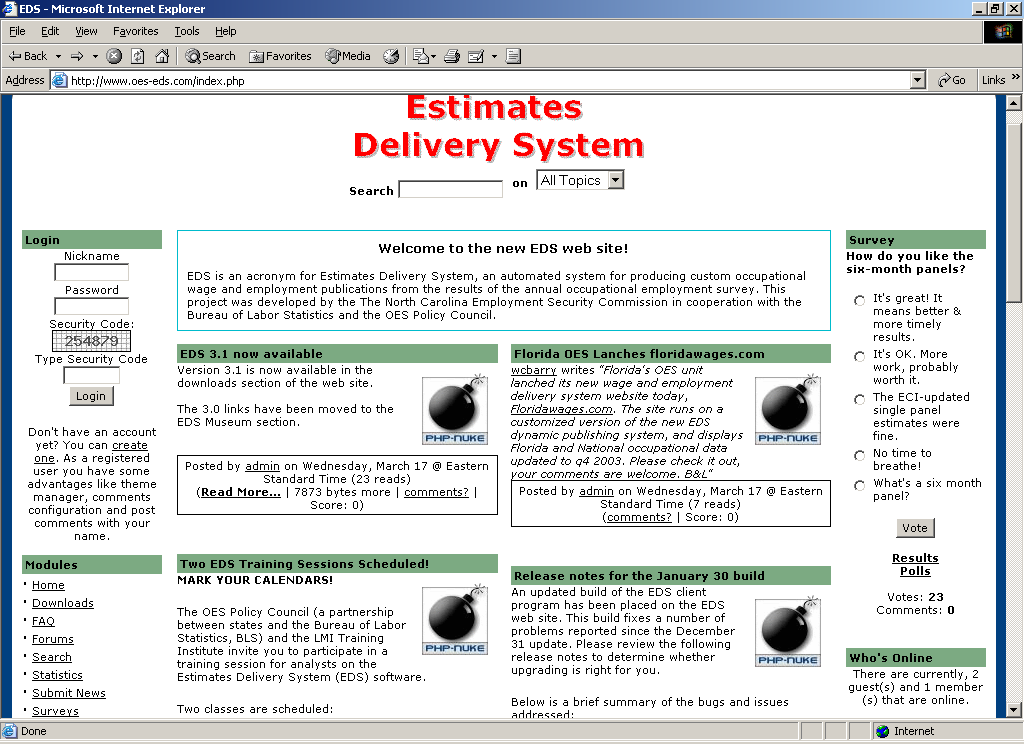Click the page scrollbar down arrow
The height and width of the screenshot is (744, 1024).
(1013, 710)
